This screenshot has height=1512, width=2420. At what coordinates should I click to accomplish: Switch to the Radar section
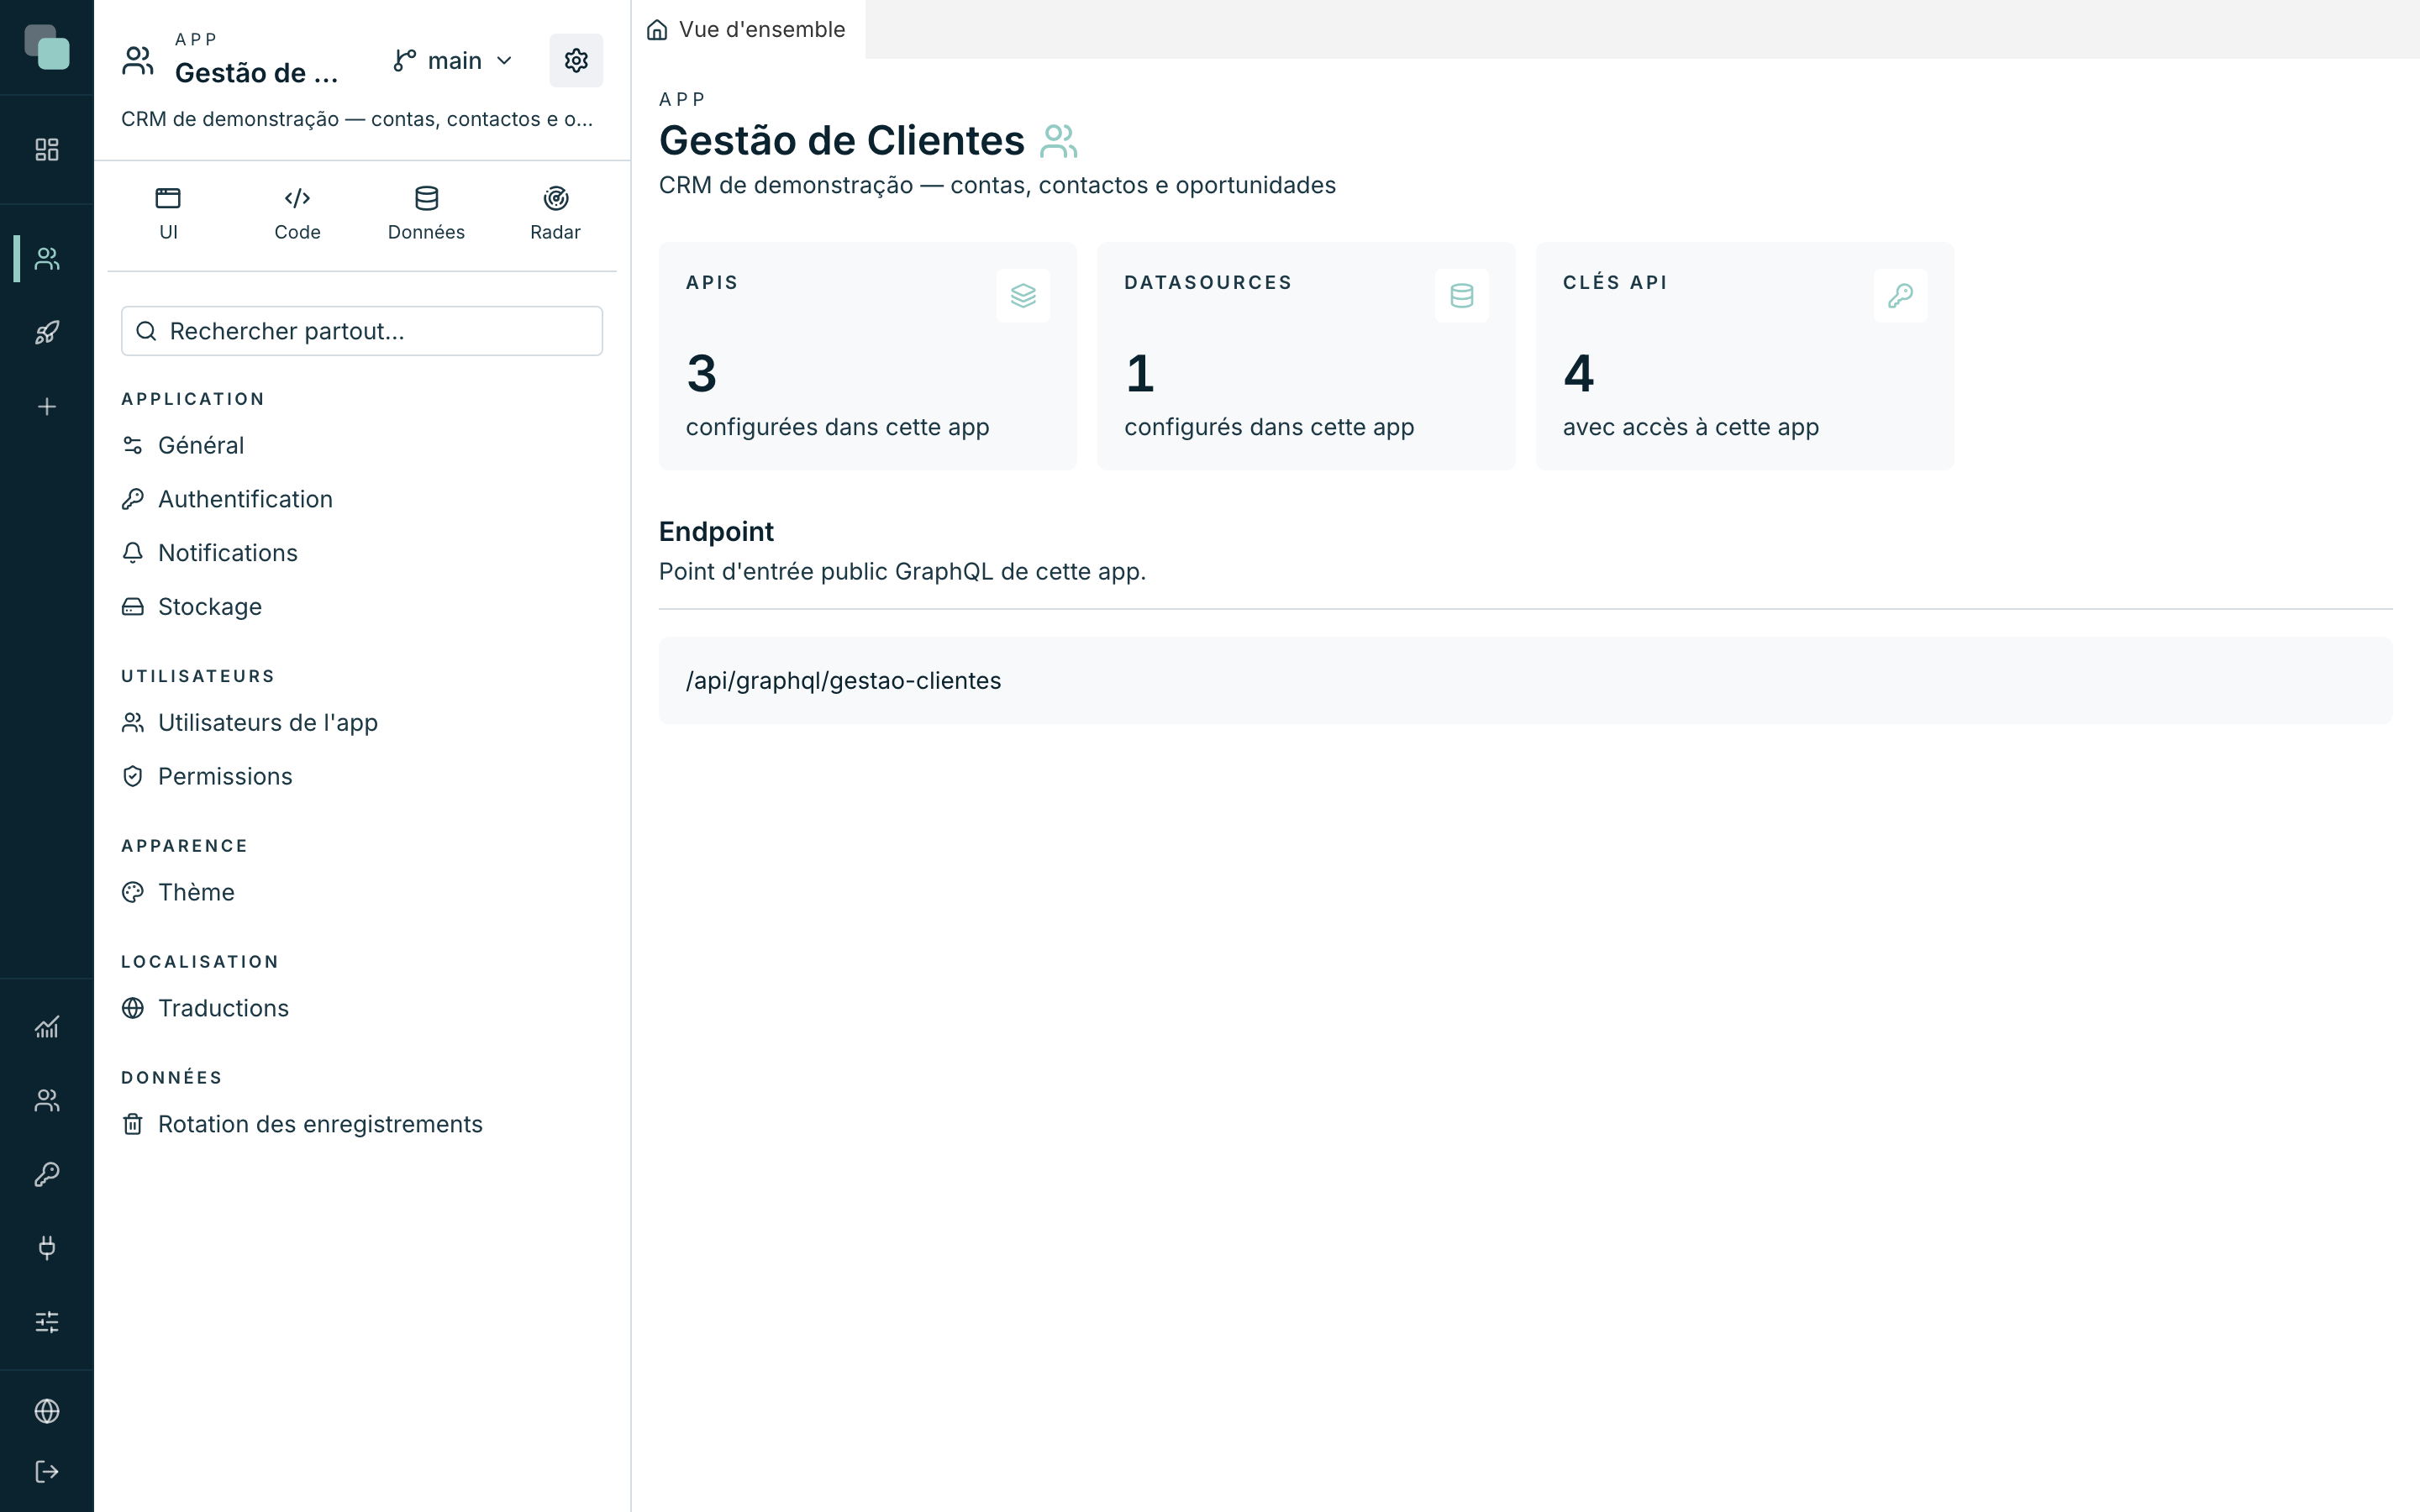click(555, 214)
